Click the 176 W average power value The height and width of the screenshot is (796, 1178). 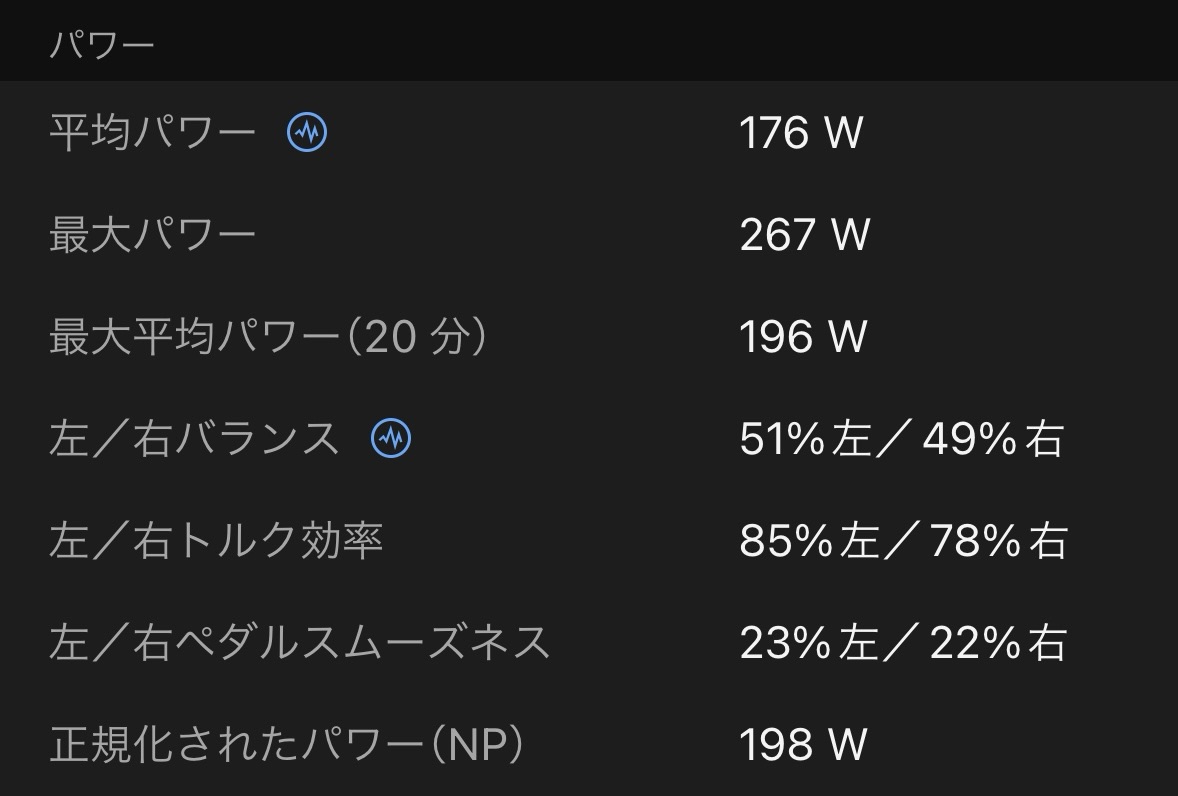coord(801,133)
